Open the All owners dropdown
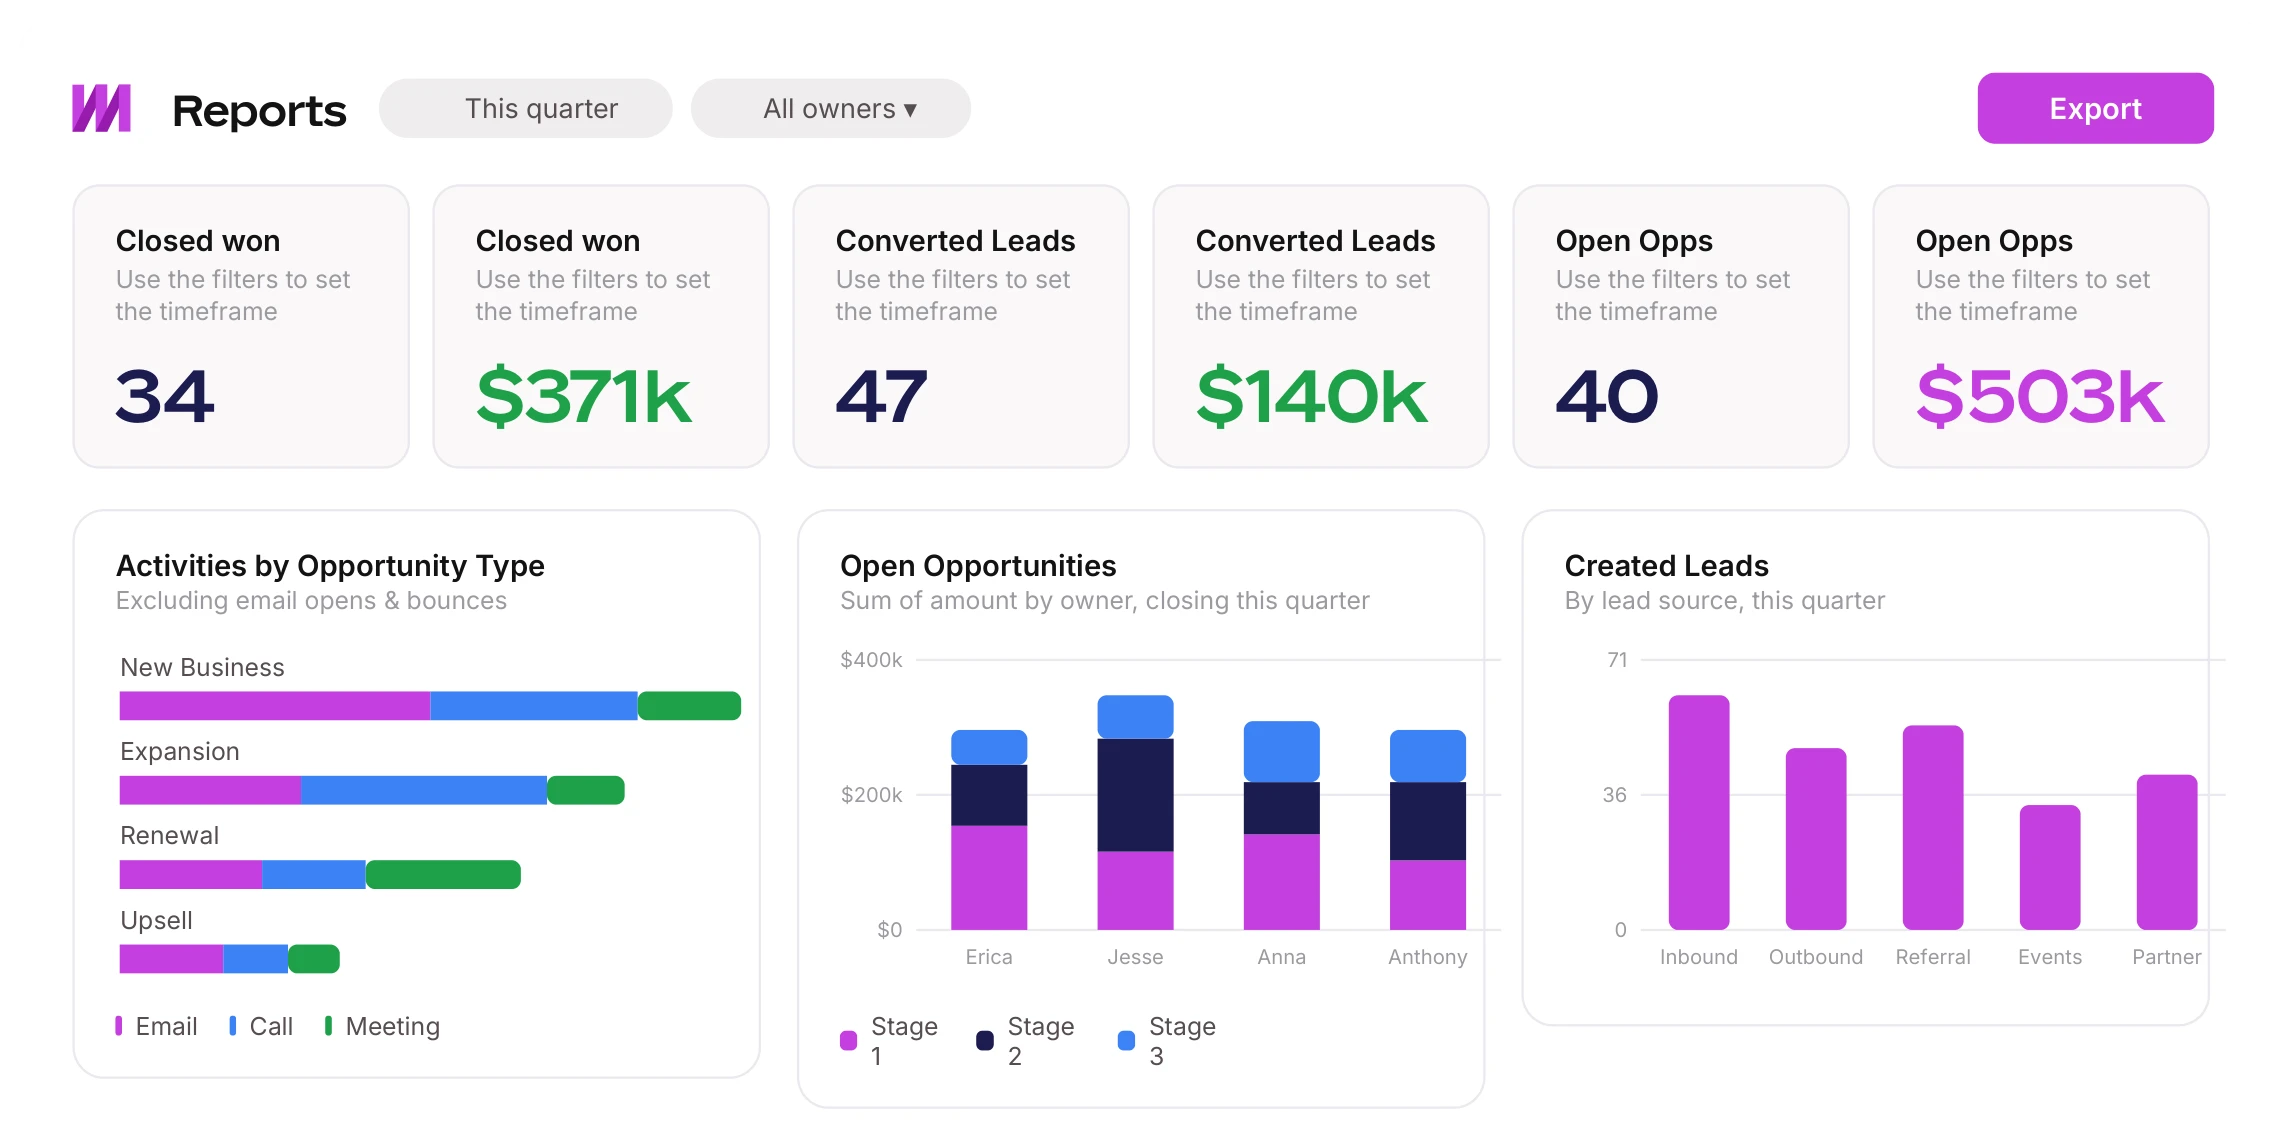The image size is (2287, 1121). [x=831, y=108]
